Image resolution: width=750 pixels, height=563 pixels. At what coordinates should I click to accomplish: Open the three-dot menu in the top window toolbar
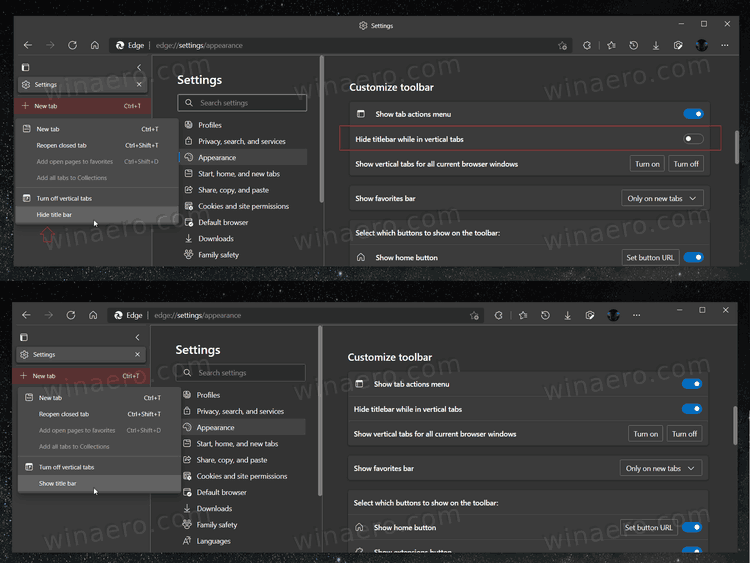point(725,45)
